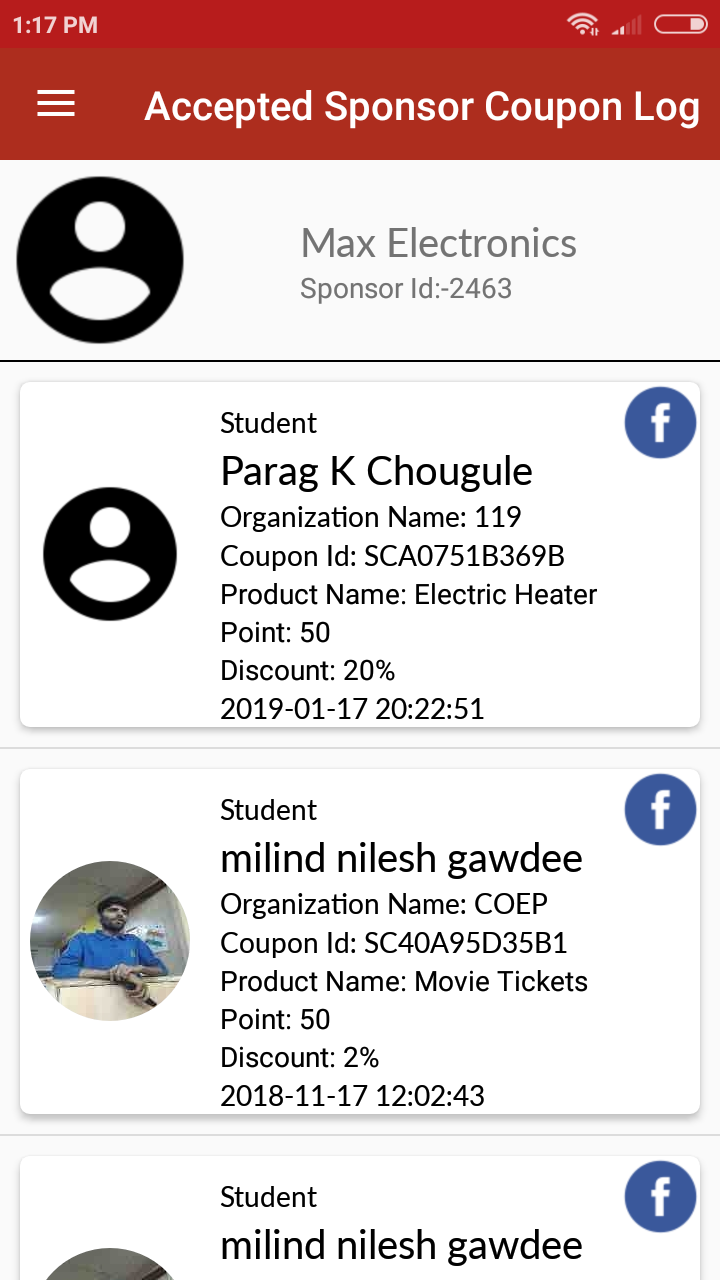Select the Max Electronics sponsor name
Viewport: 720px width, 1280px height.
438,243
